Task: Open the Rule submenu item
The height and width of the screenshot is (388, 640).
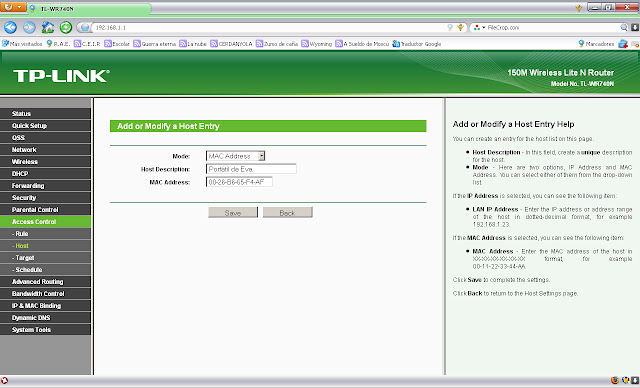Action: [x=45, y=234]
